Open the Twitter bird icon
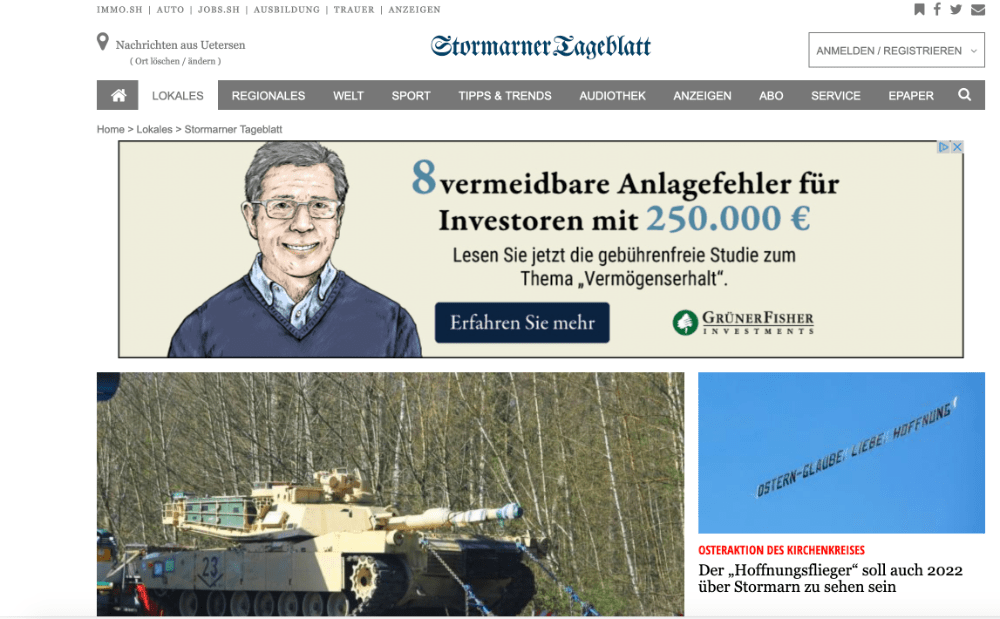Image resolution: width=1000 pixels, height=619 pixels. coord(955,9)
